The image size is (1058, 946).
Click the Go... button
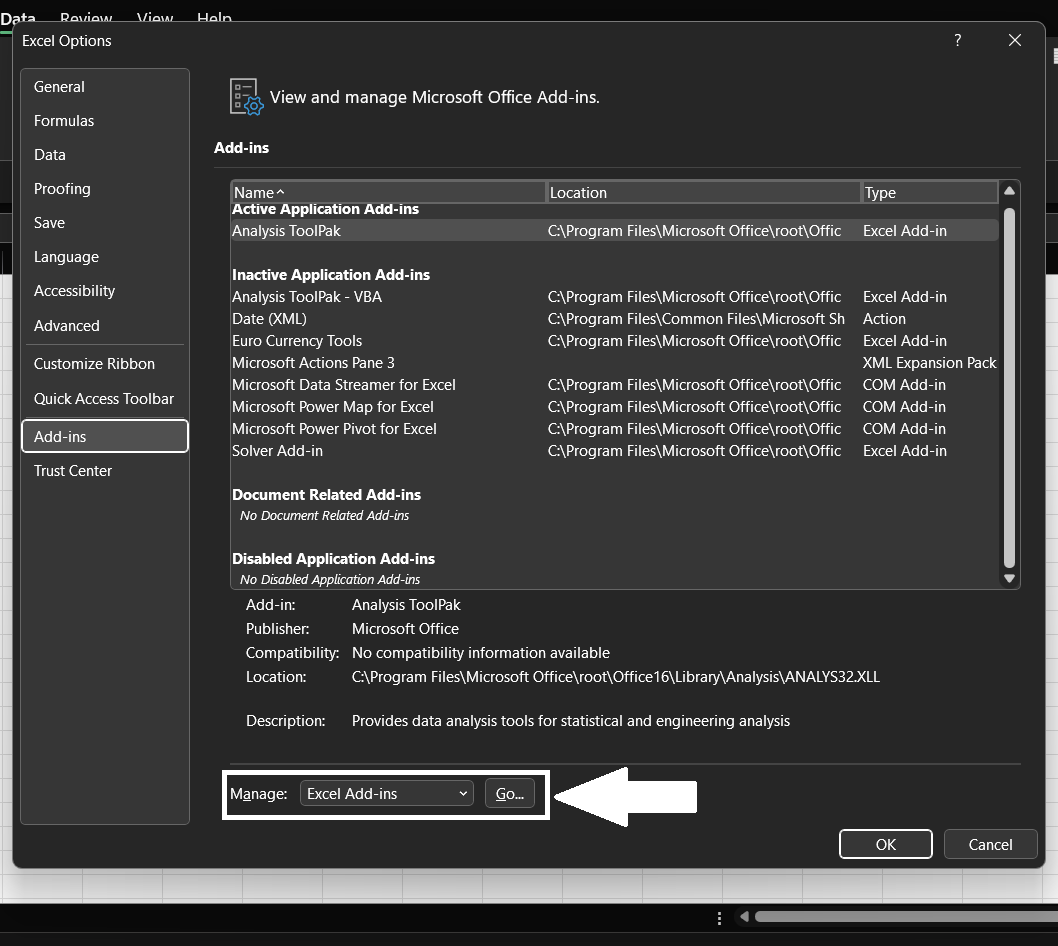tap(509, 794)
